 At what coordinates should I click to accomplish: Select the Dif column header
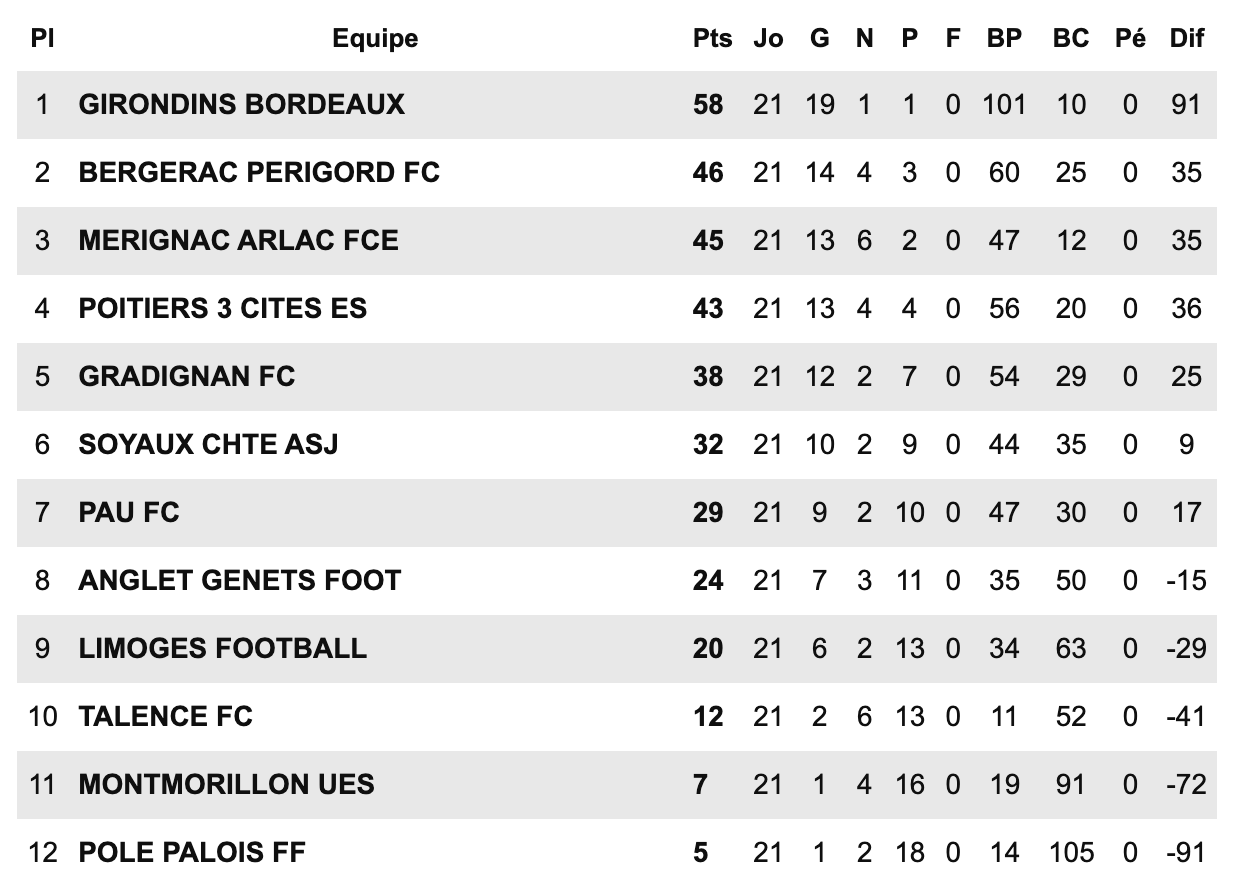coord(1187,39)
